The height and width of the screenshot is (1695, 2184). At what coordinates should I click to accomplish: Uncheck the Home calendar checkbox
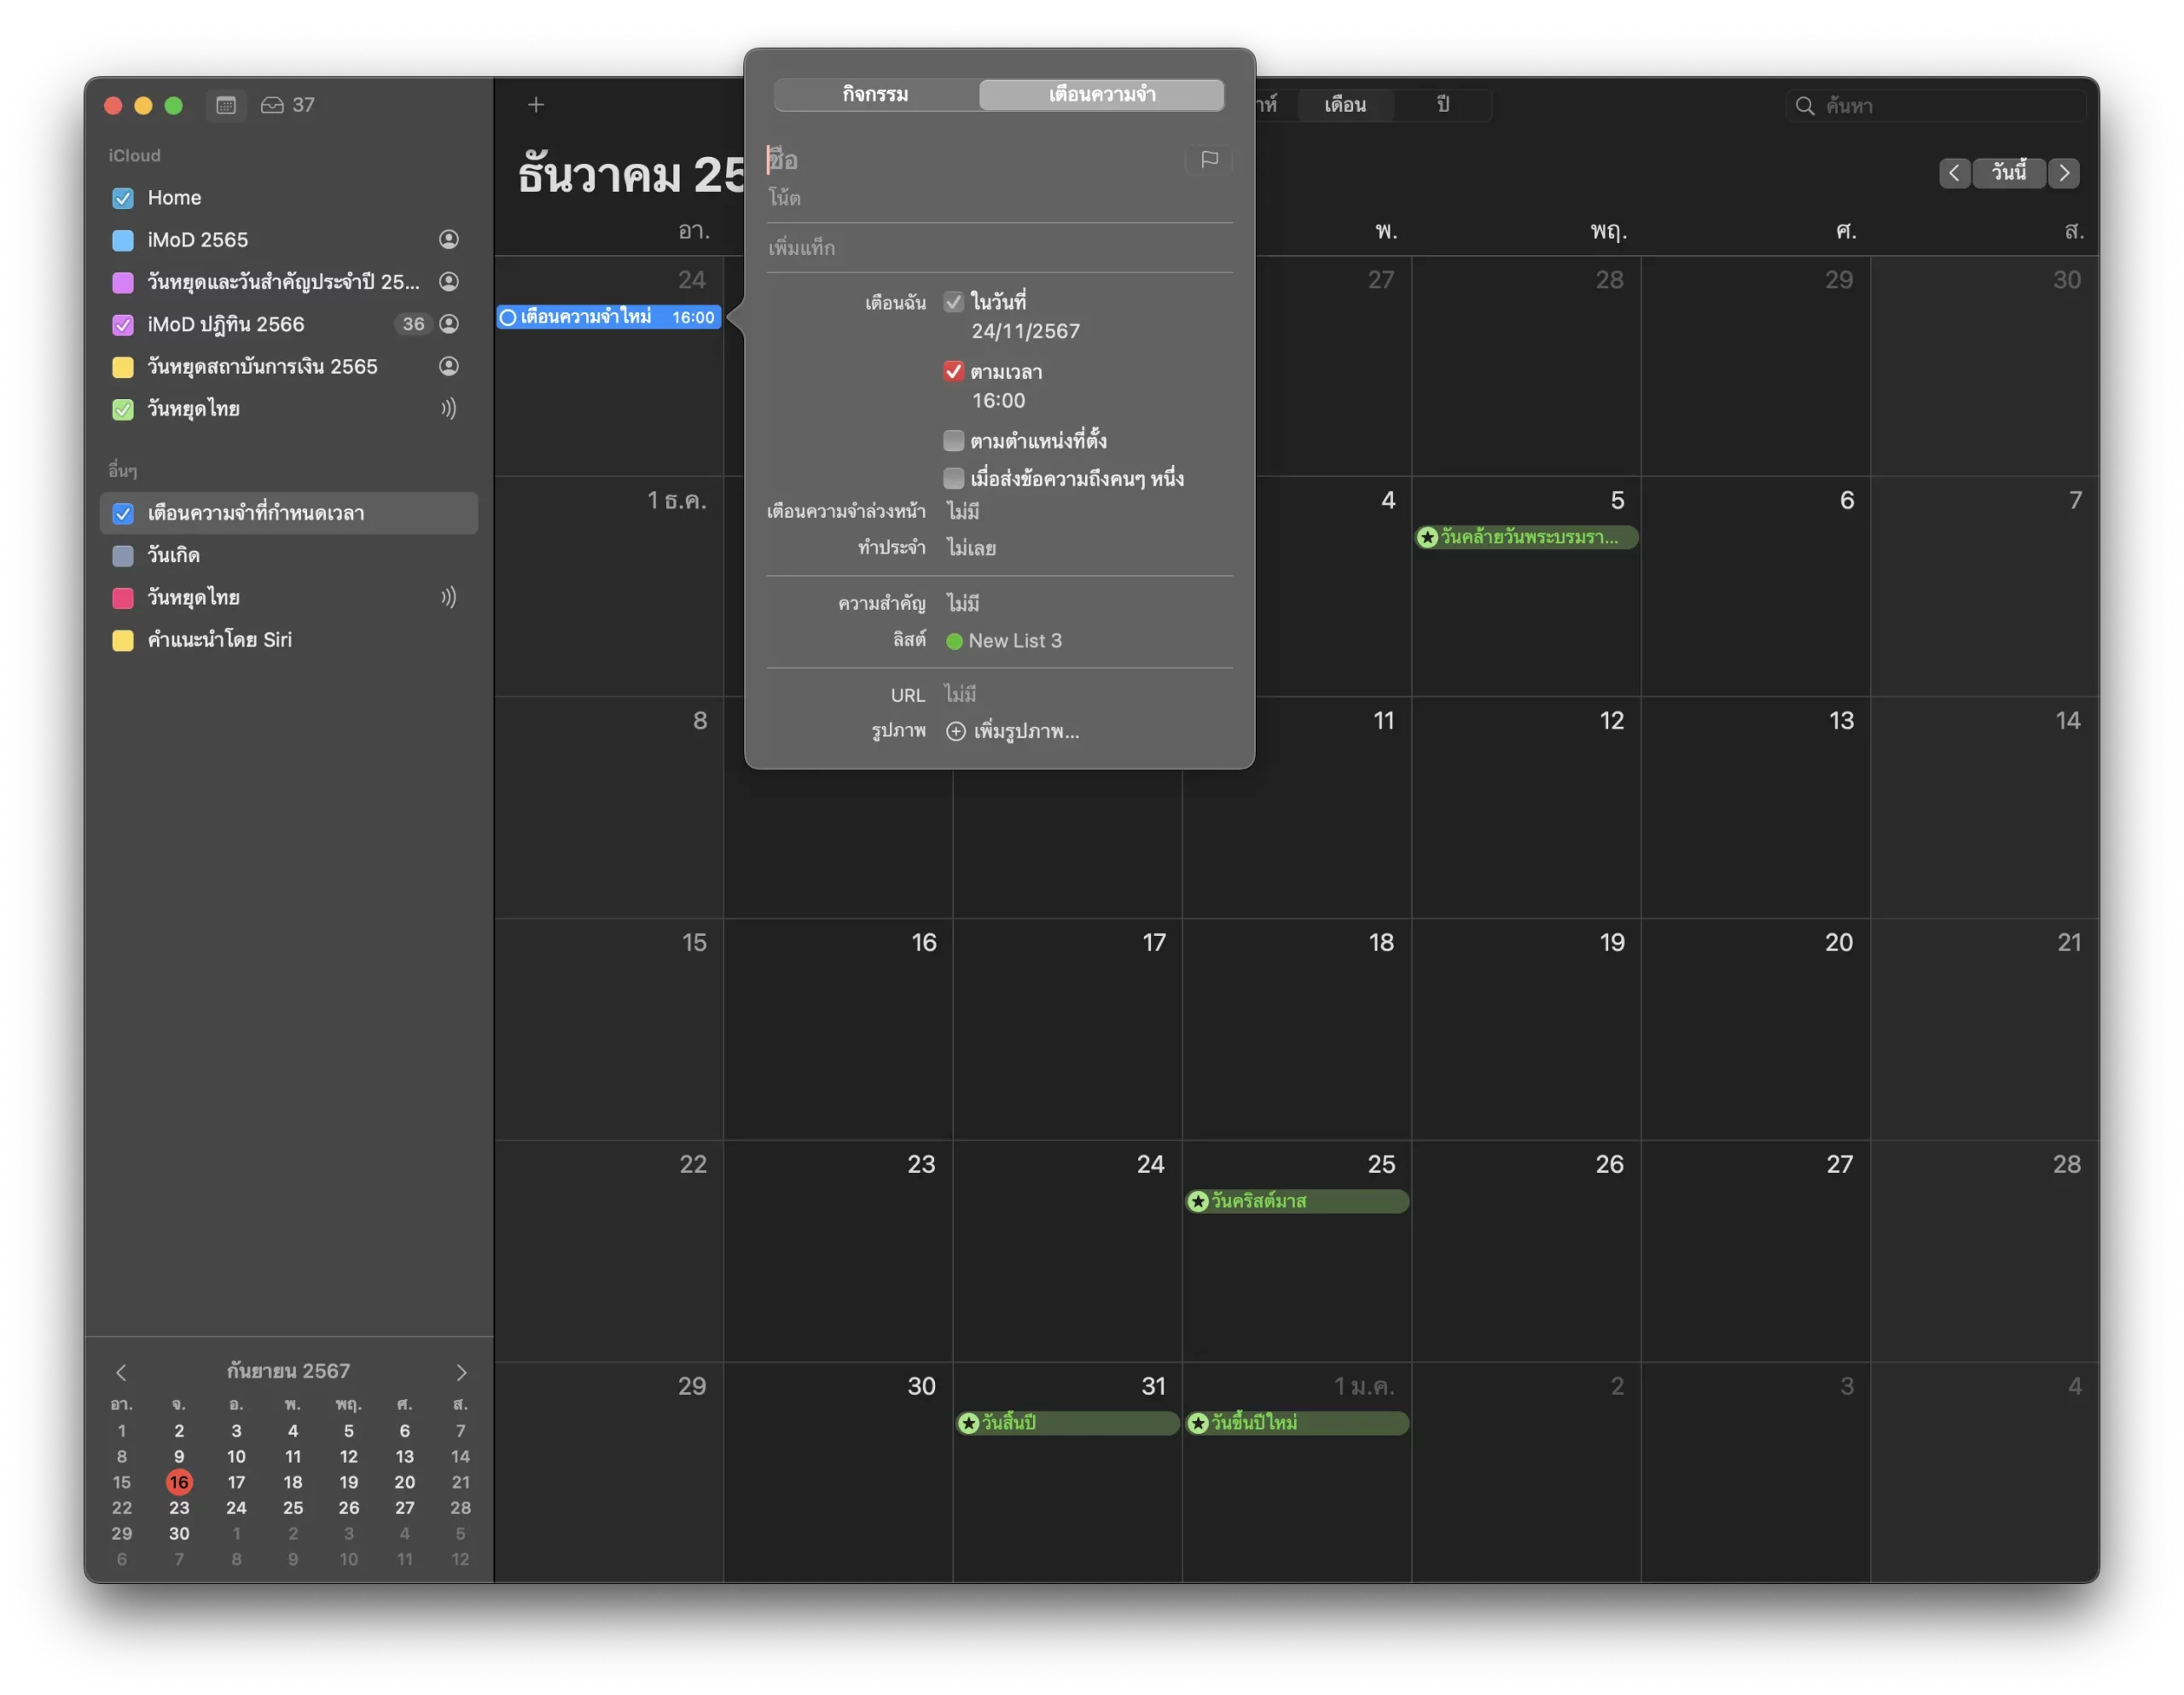(123, 198)
